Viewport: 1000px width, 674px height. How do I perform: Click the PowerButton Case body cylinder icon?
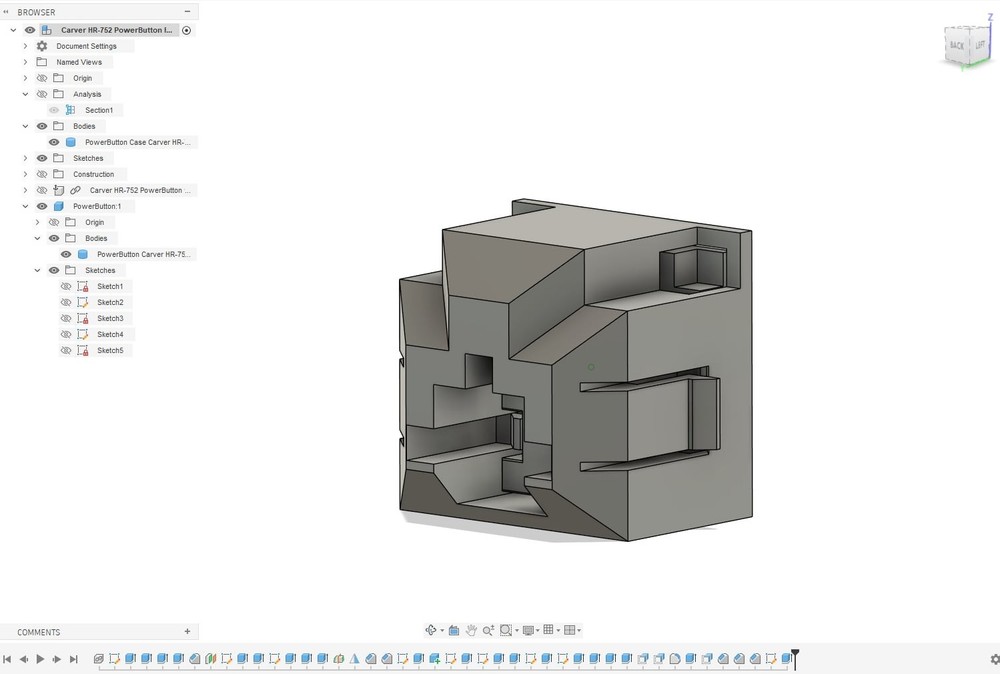click(71, 142)
